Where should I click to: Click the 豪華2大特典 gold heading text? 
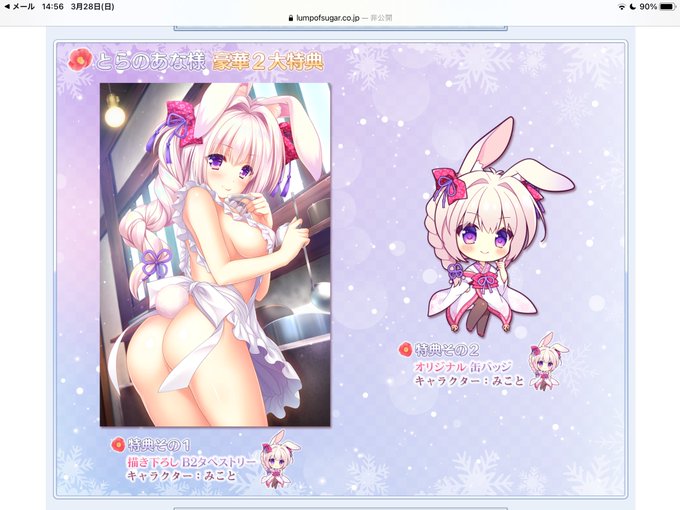[x=268, y=62]
